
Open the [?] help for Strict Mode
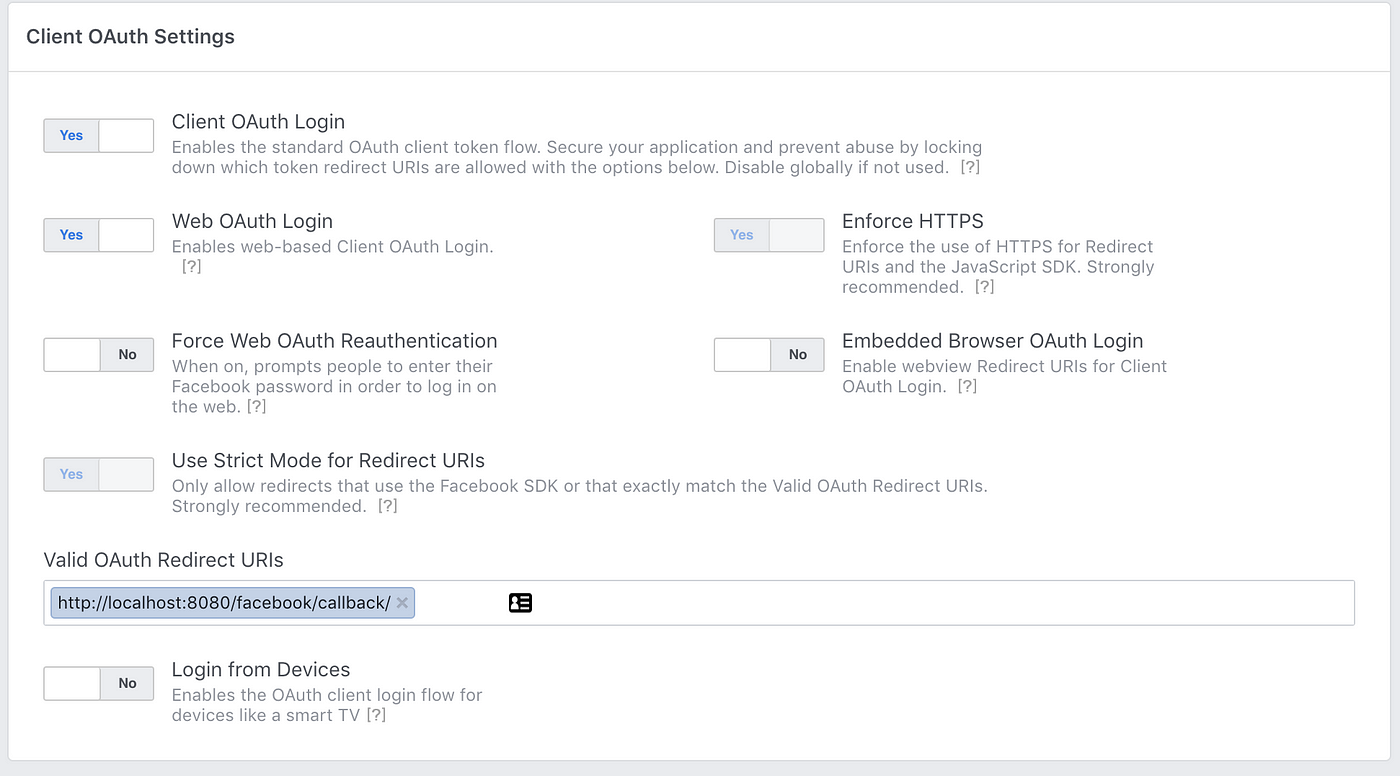click(387, 506)
